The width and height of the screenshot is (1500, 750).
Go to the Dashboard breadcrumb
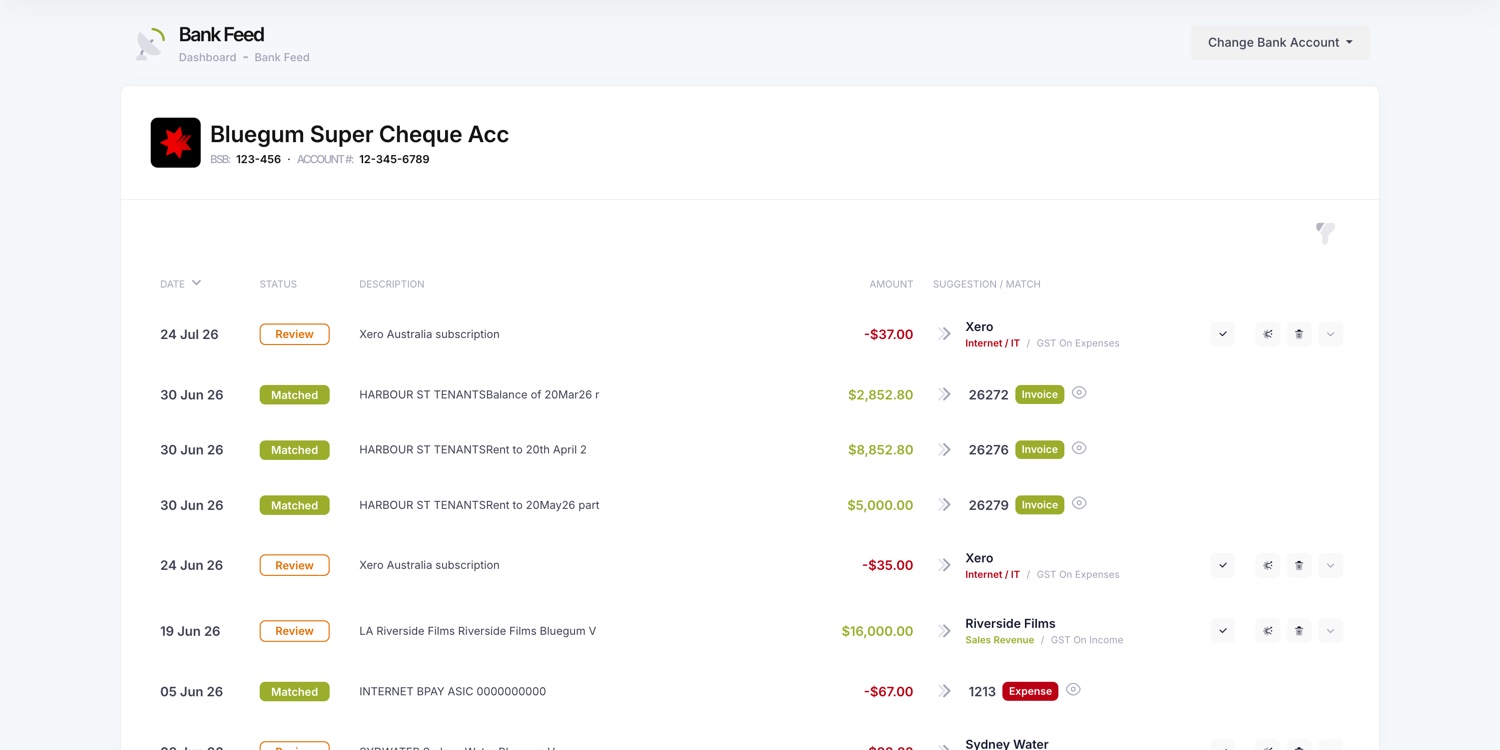coord(208,57)
